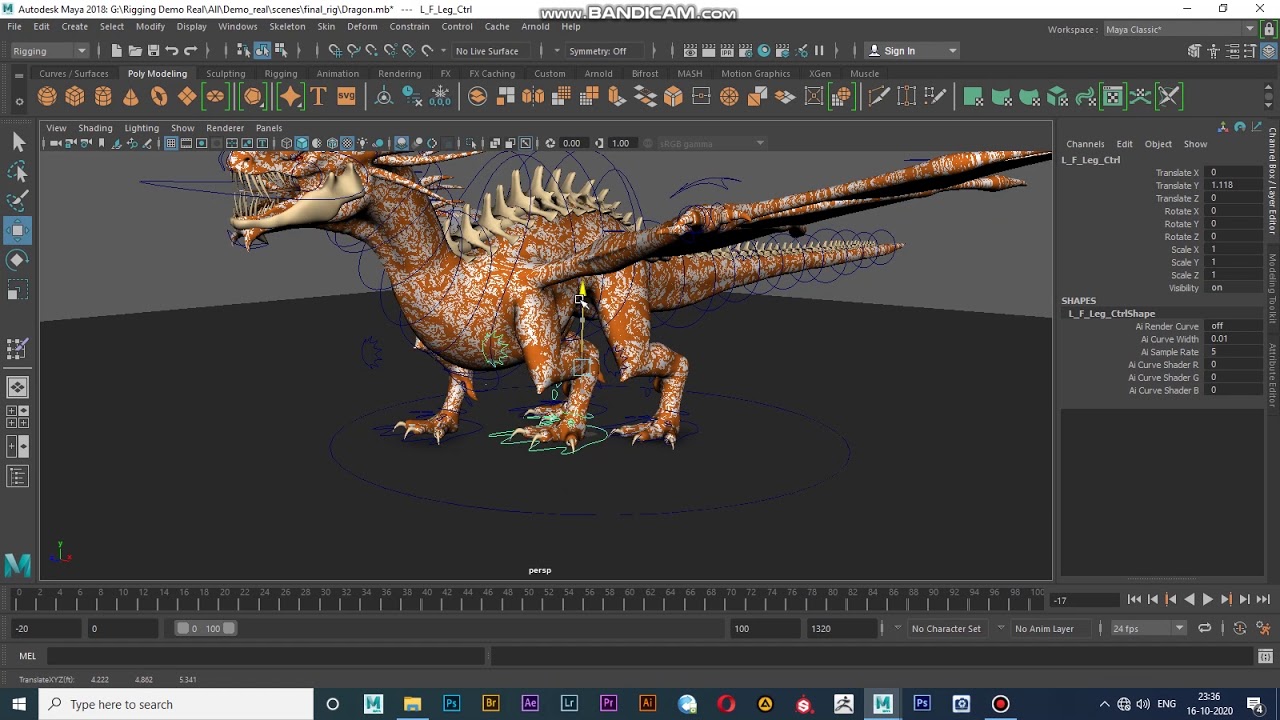Image resolution: width=1280 pixels, height=720 pixels.
Task: Open a scene with the folder icon
Action: pyautogui.click(x=135, y=51)
